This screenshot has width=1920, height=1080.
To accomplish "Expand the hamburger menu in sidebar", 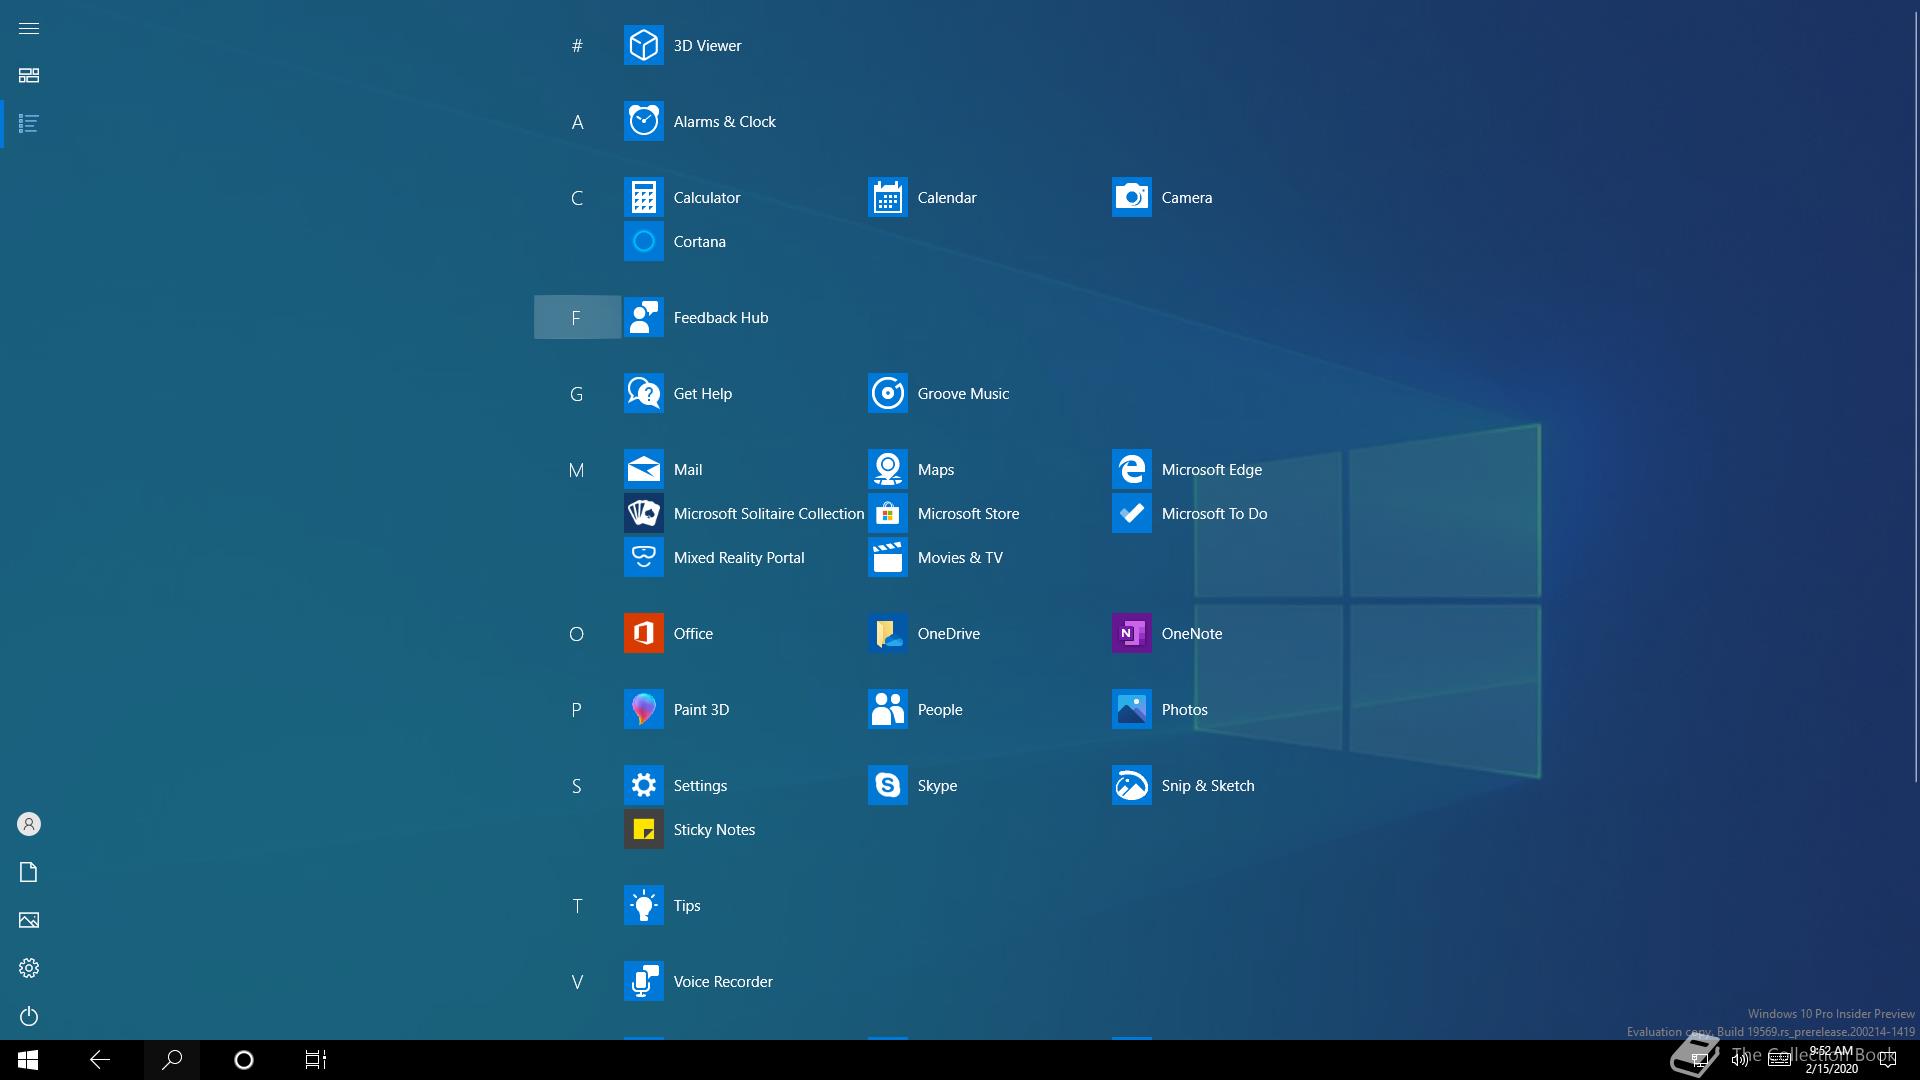I will (x=29, y=28).
